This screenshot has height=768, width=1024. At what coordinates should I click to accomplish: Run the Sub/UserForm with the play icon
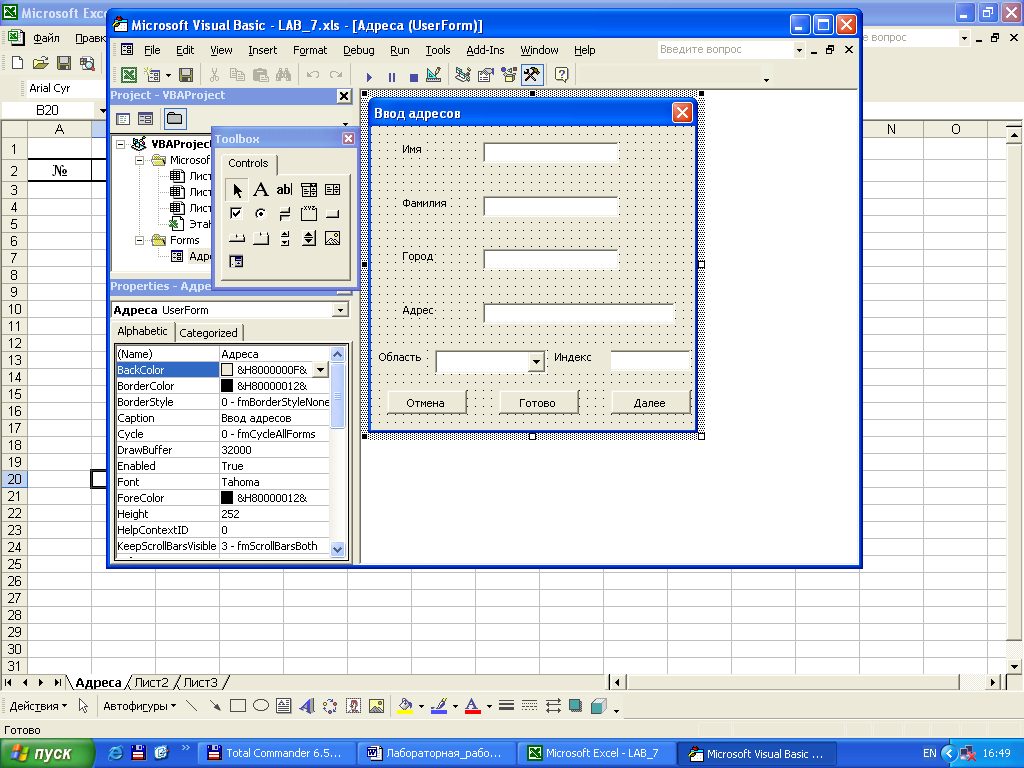click(x=369, y=76)
